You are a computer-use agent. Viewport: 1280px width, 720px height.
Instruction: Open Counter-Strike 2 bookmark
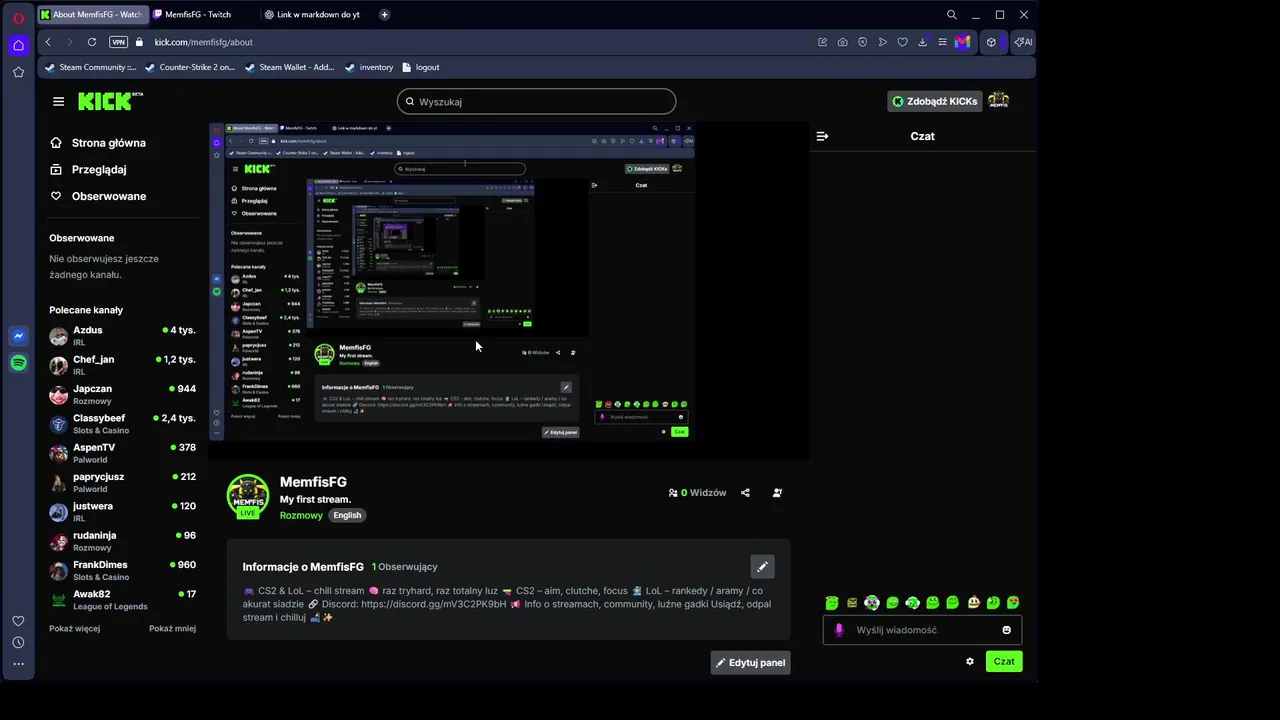coord(190,67)
